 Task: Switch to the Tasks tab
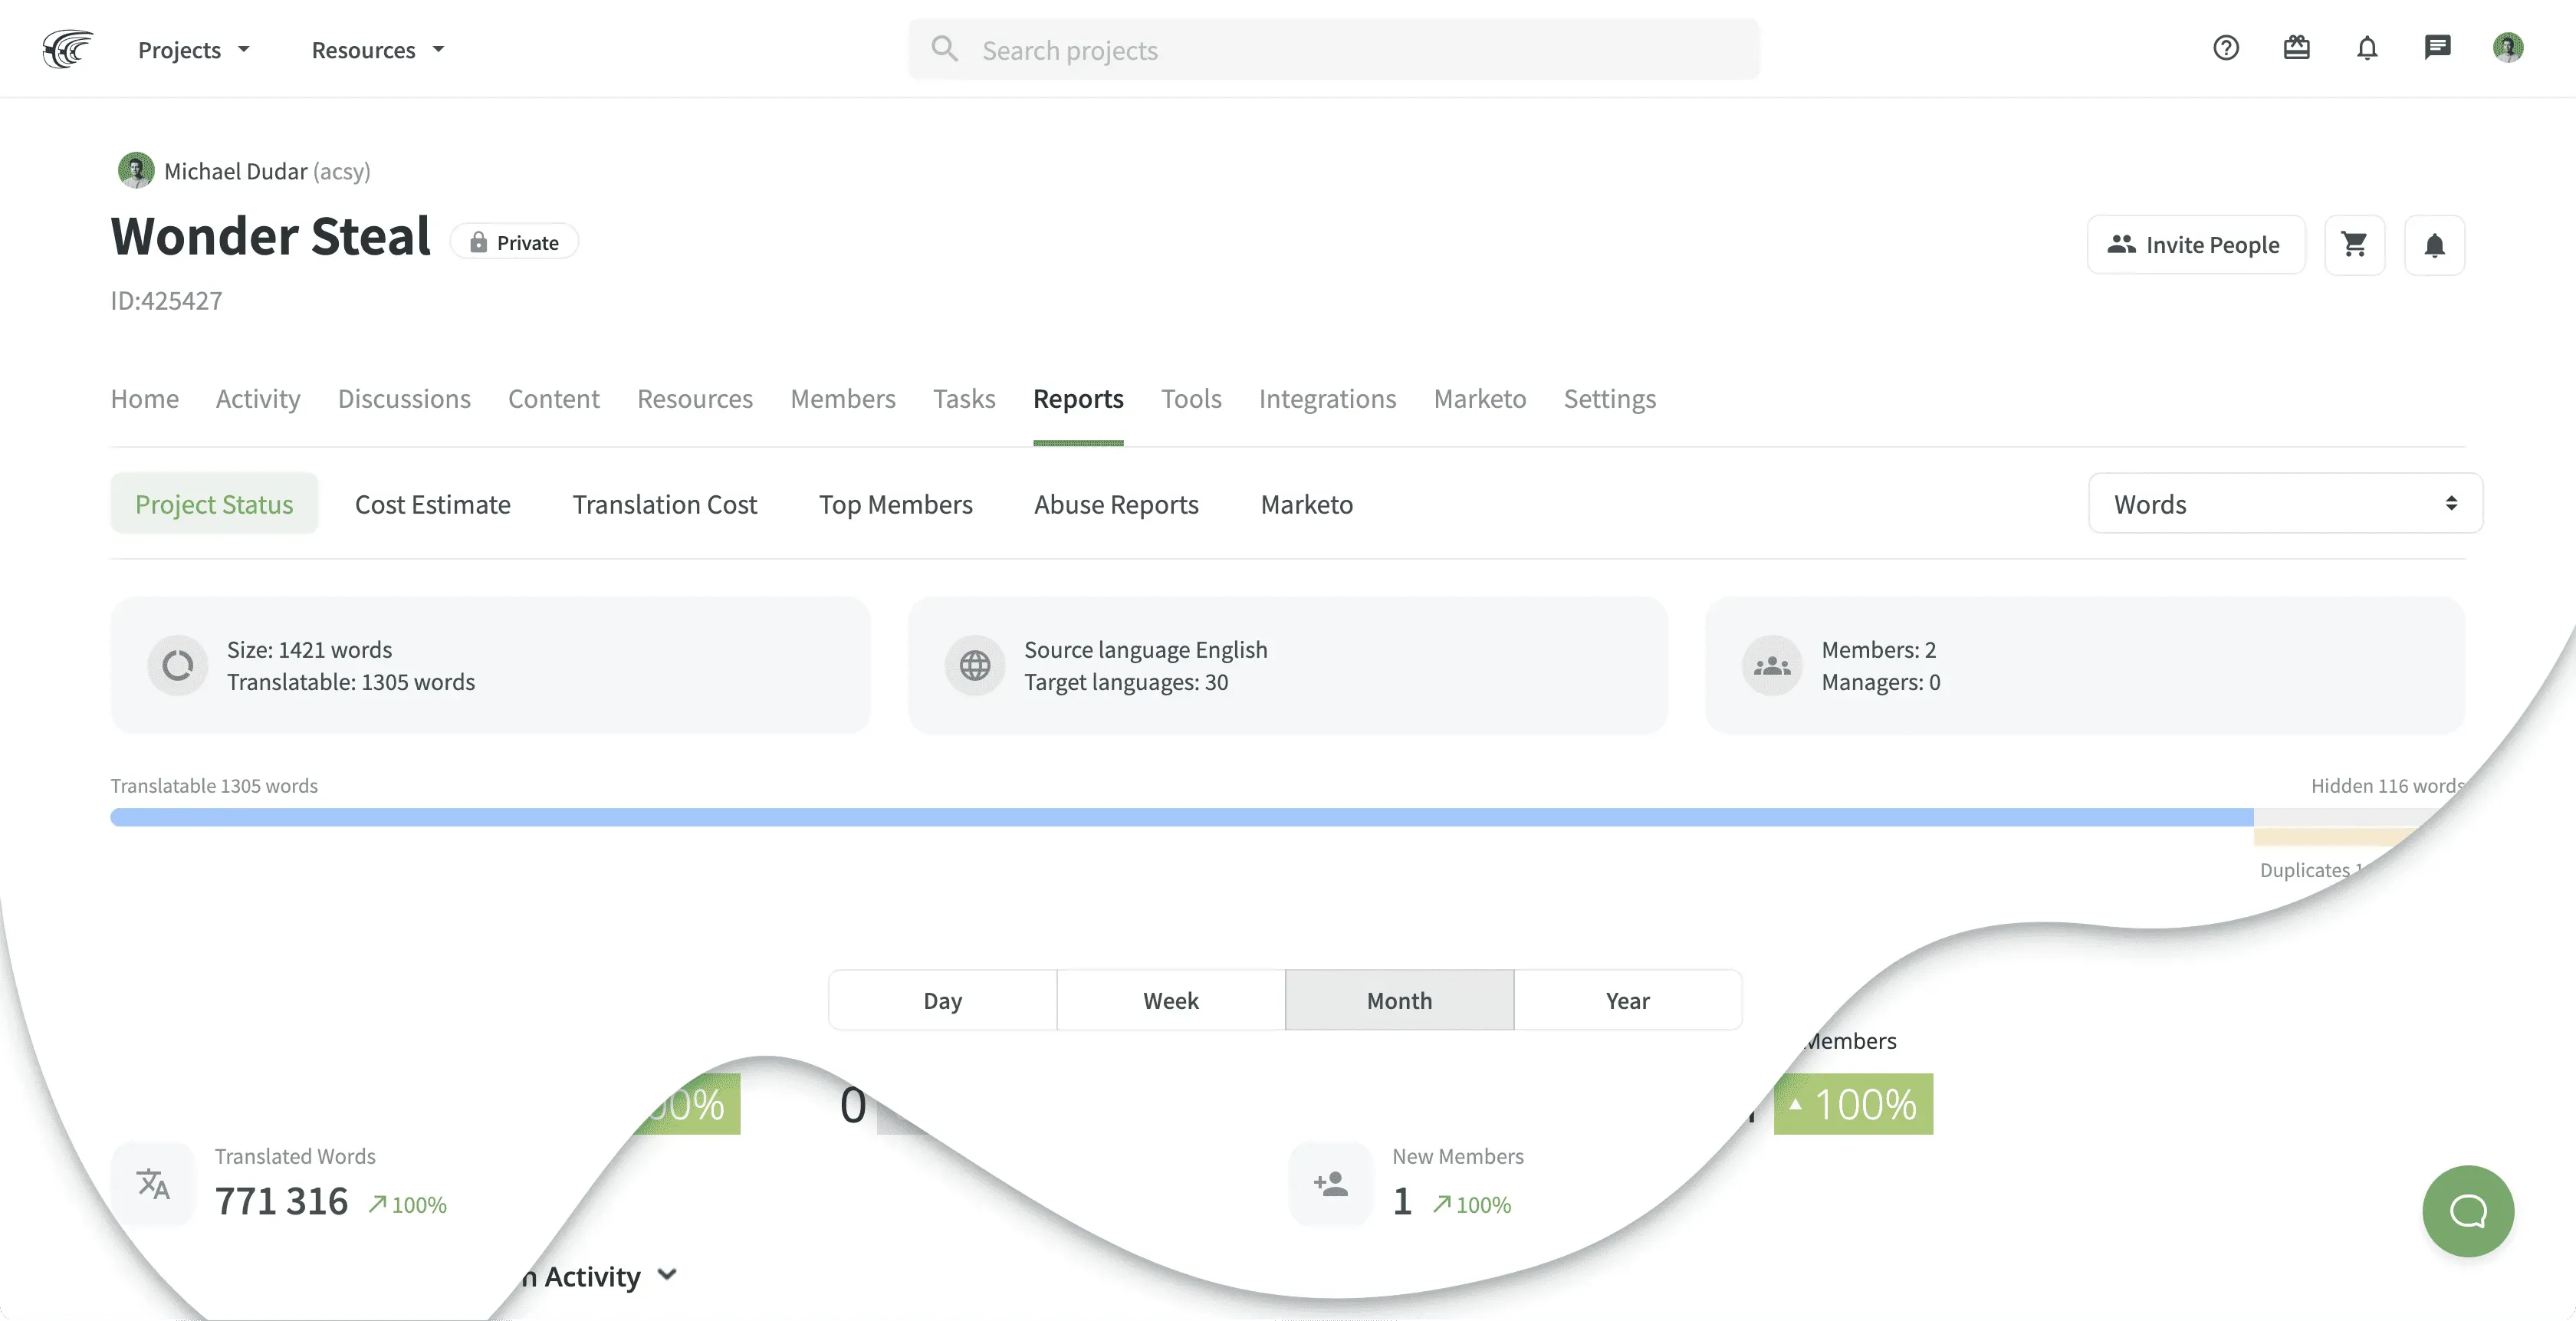963,399
